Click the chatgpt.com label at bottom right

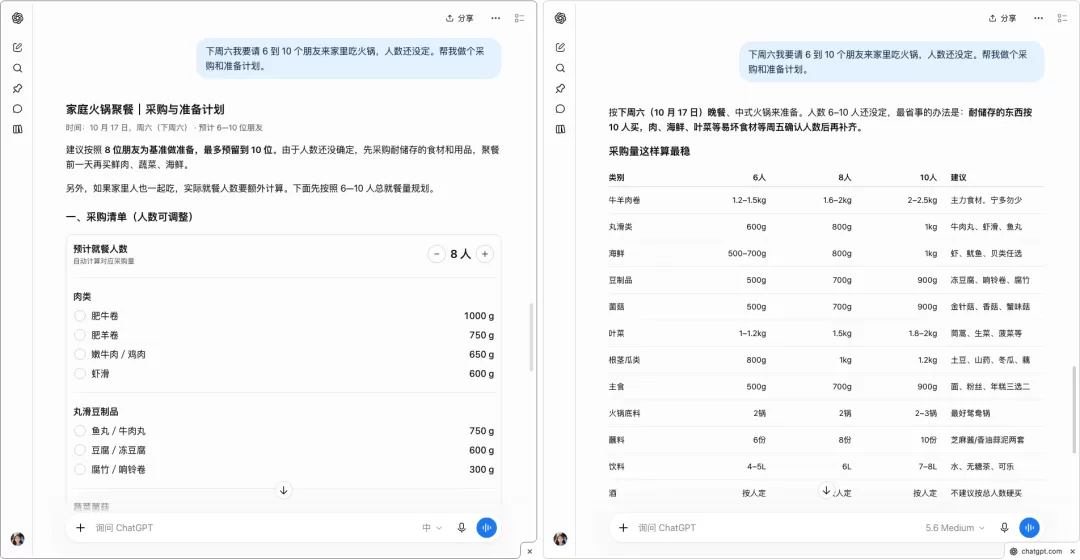click(x=1041, y=551)
